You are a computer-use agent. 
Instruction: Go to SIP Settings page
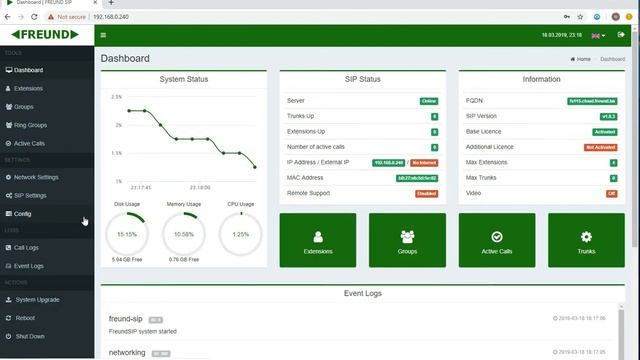[47, 196]
